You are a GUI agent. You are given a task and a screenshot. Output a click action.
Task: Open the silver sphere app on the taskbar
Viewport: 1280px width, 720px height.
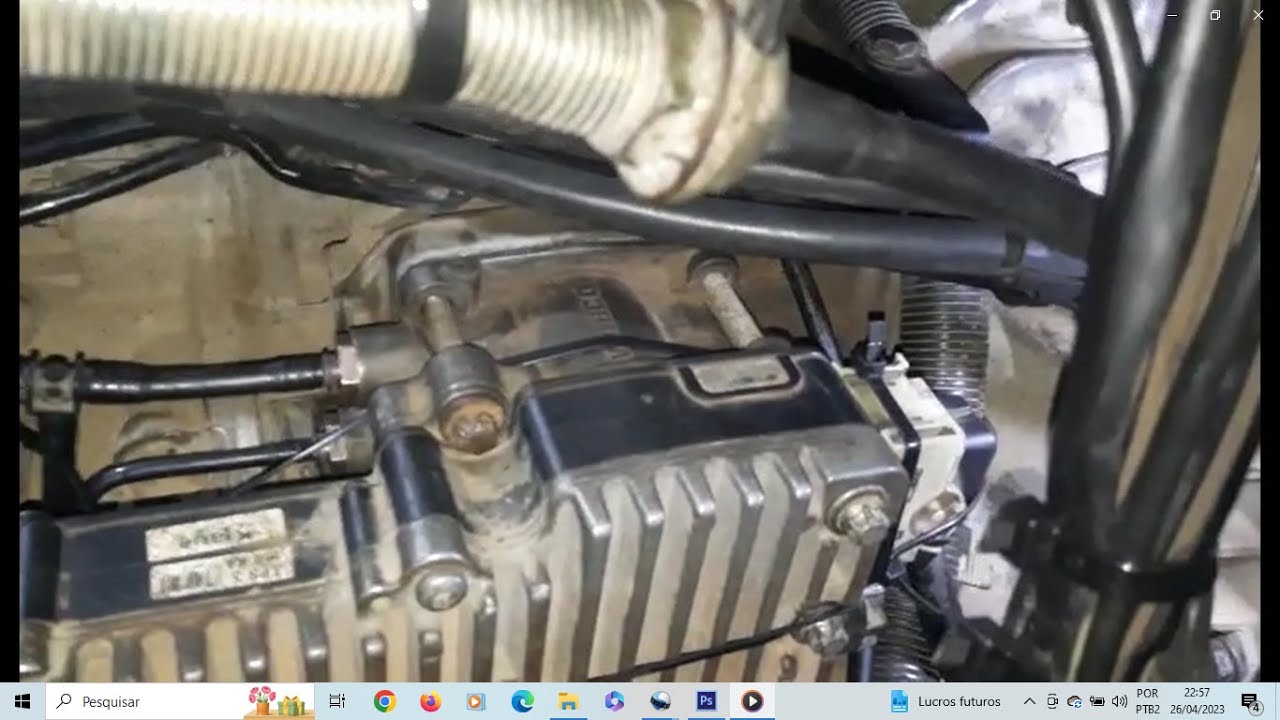[660, 701]
